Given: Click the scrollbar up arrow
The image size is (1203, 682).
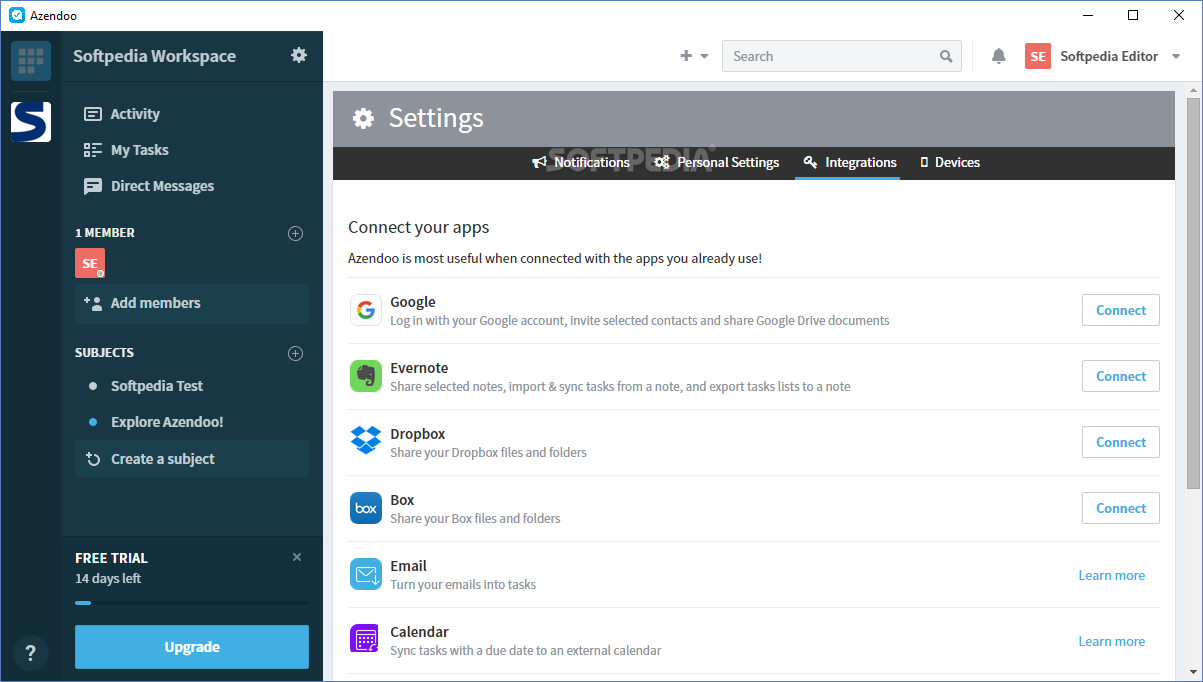Looking at the screenshot, I should click(x=1193, y=90).
